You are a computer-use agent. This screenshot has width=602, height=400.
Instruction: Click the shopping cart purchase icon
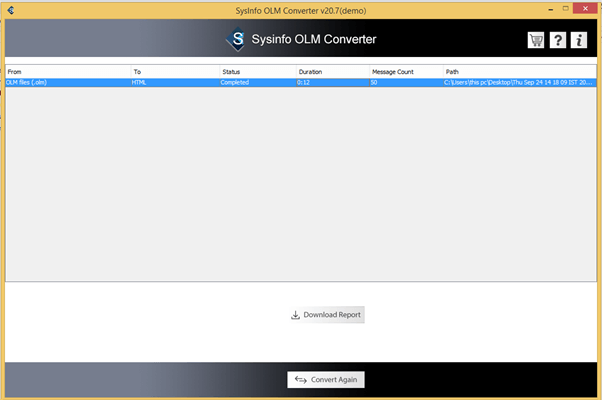[x=537, y=40]
